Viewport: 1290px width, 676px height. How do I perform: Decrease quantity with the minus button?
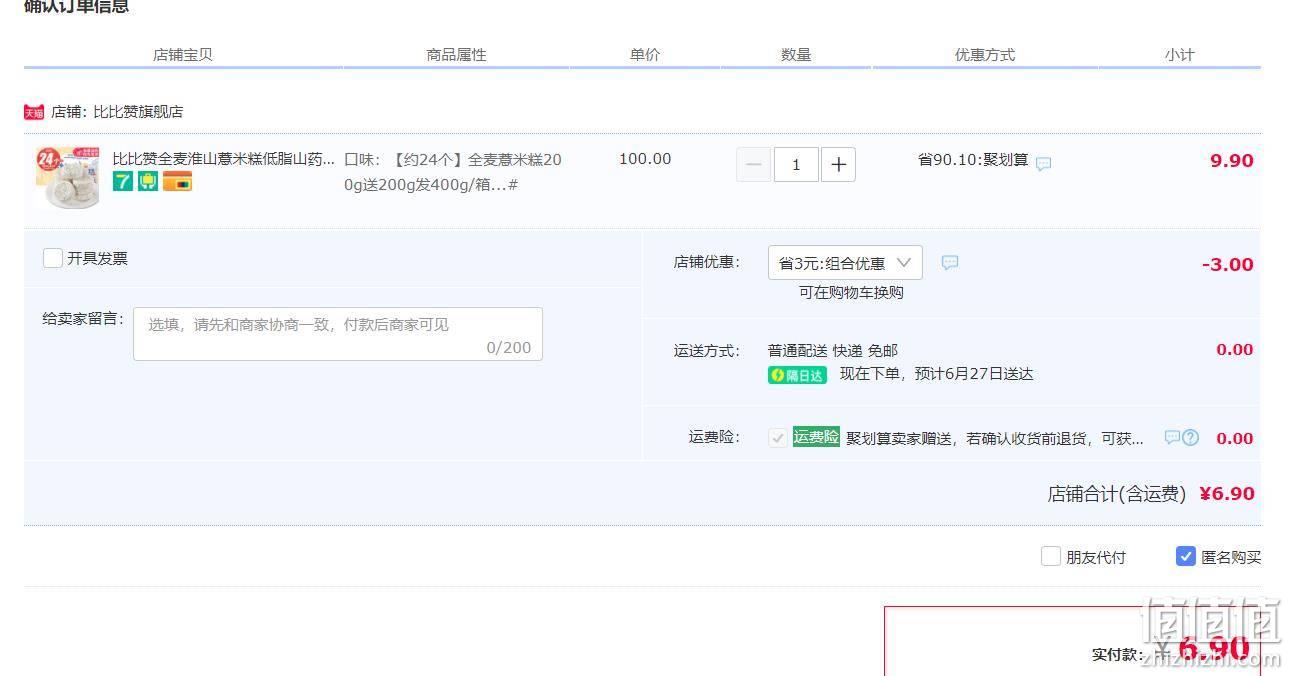coord(754,164)
